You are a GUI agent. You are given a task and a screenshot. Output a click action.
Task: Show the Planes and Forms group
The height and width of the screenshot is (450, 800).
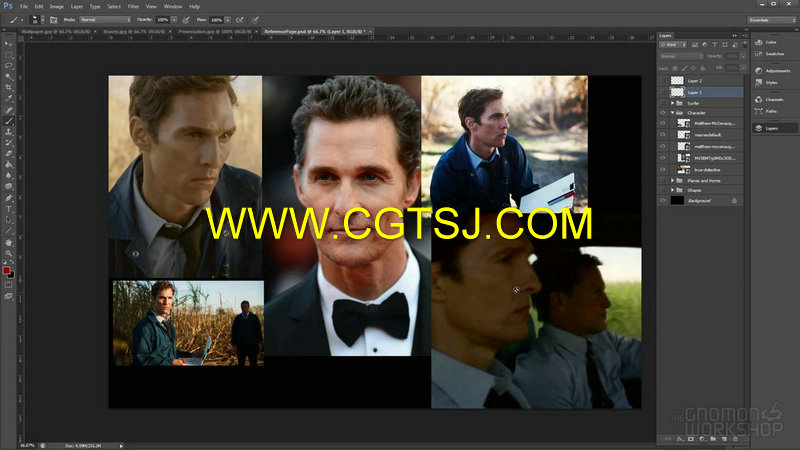point(662,181)
